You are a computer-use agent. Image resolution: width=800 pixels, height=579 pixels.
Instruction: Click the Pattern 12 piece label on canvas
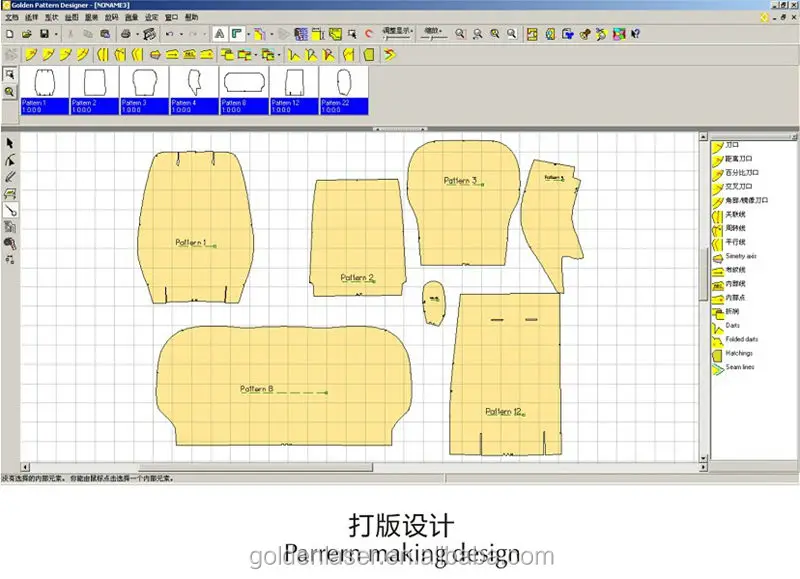click(503, 411)
